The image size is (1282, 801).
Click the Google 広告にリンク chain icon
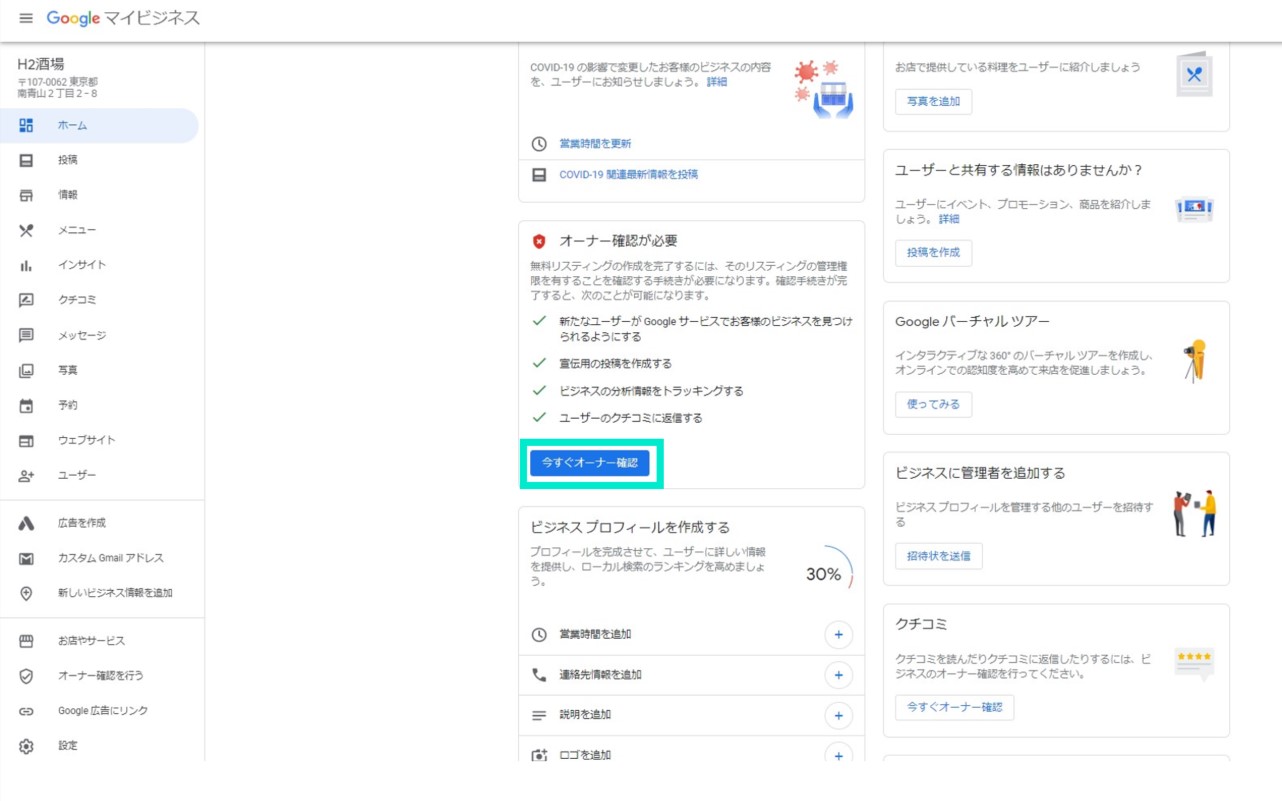click(26, 711)
